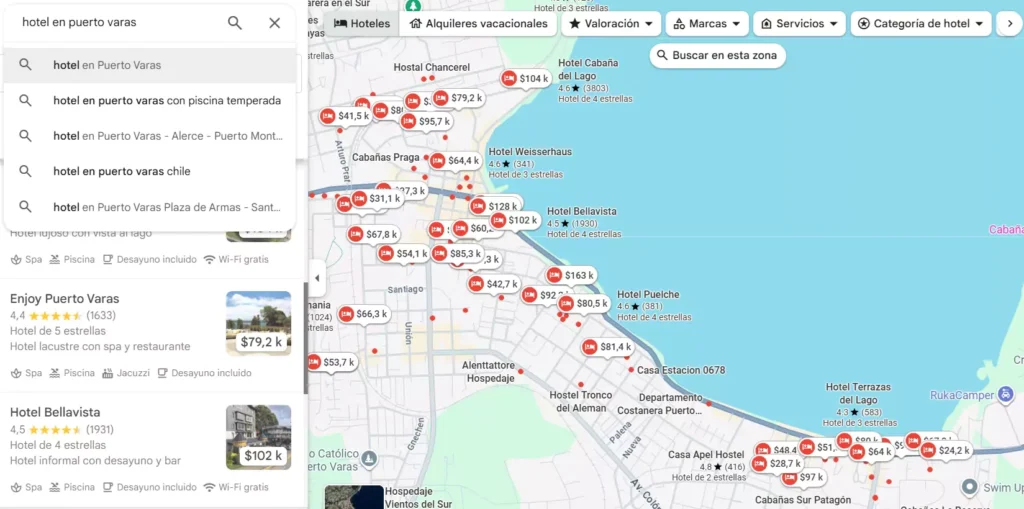Screen dimensions: 1024x509
Task: Open the Categoría de hotel dropdown
Action: [x=921, y=24]
